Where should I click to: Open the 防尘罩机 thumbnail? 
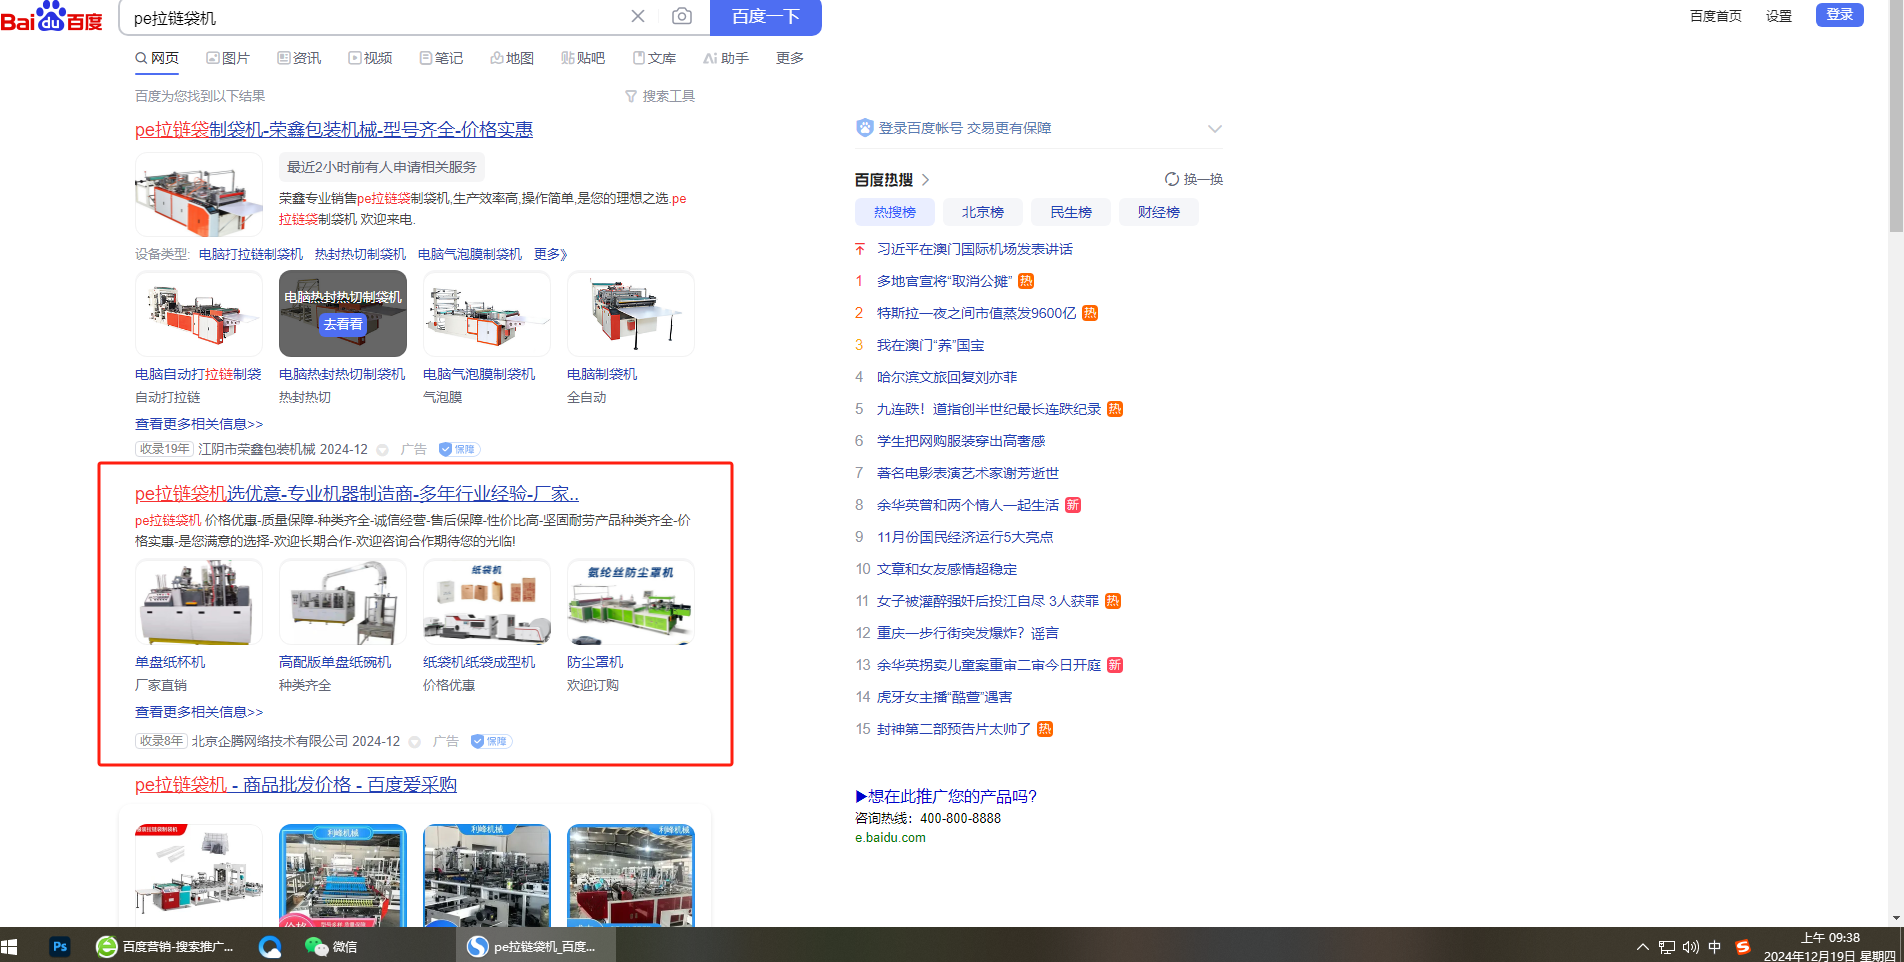(631, 602)
